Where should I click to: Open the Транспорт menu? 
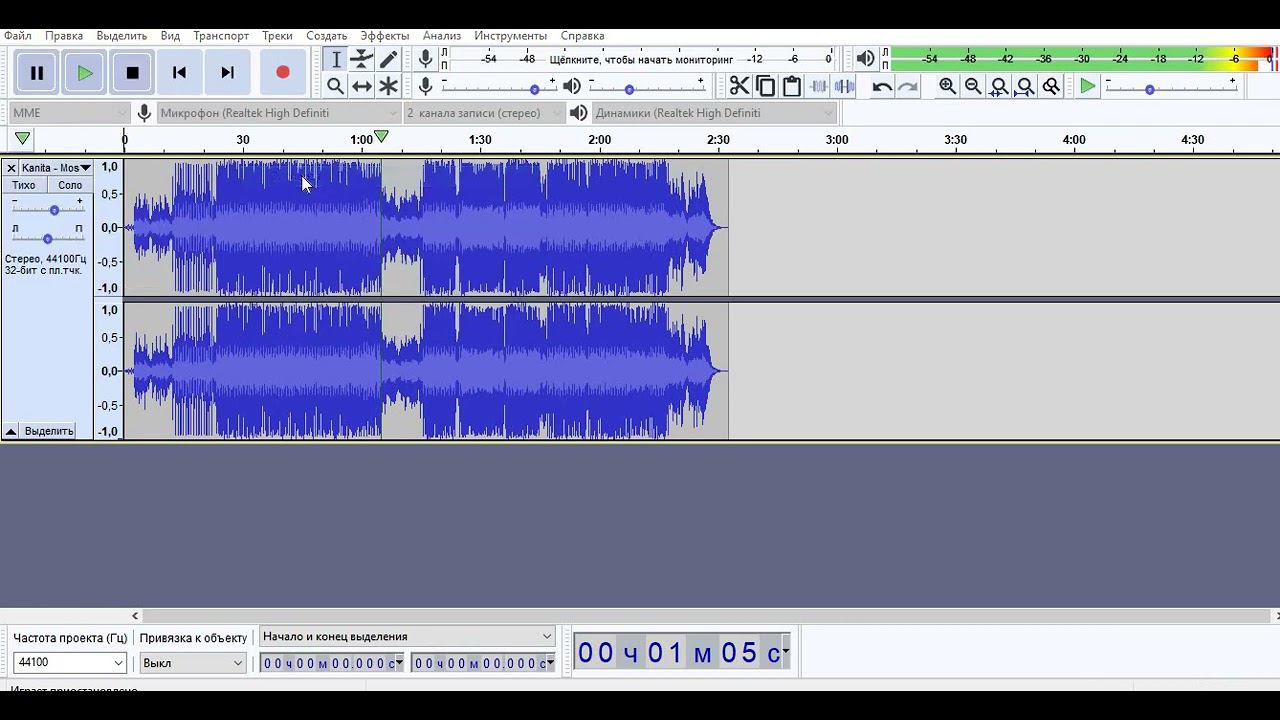point(221,35)
